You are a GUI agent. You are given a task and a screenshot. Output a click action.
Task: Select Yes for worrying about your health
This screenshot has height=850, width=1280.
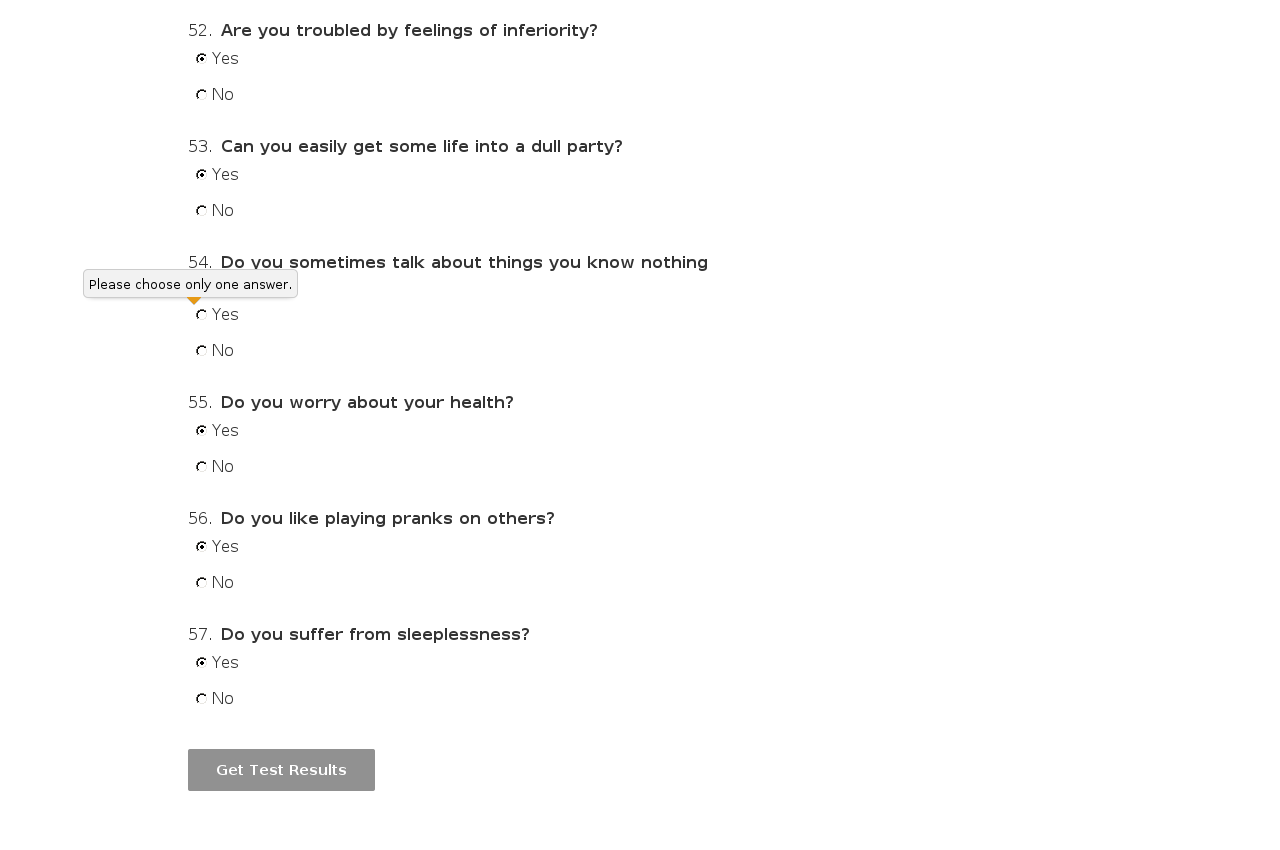click(202, 431)
